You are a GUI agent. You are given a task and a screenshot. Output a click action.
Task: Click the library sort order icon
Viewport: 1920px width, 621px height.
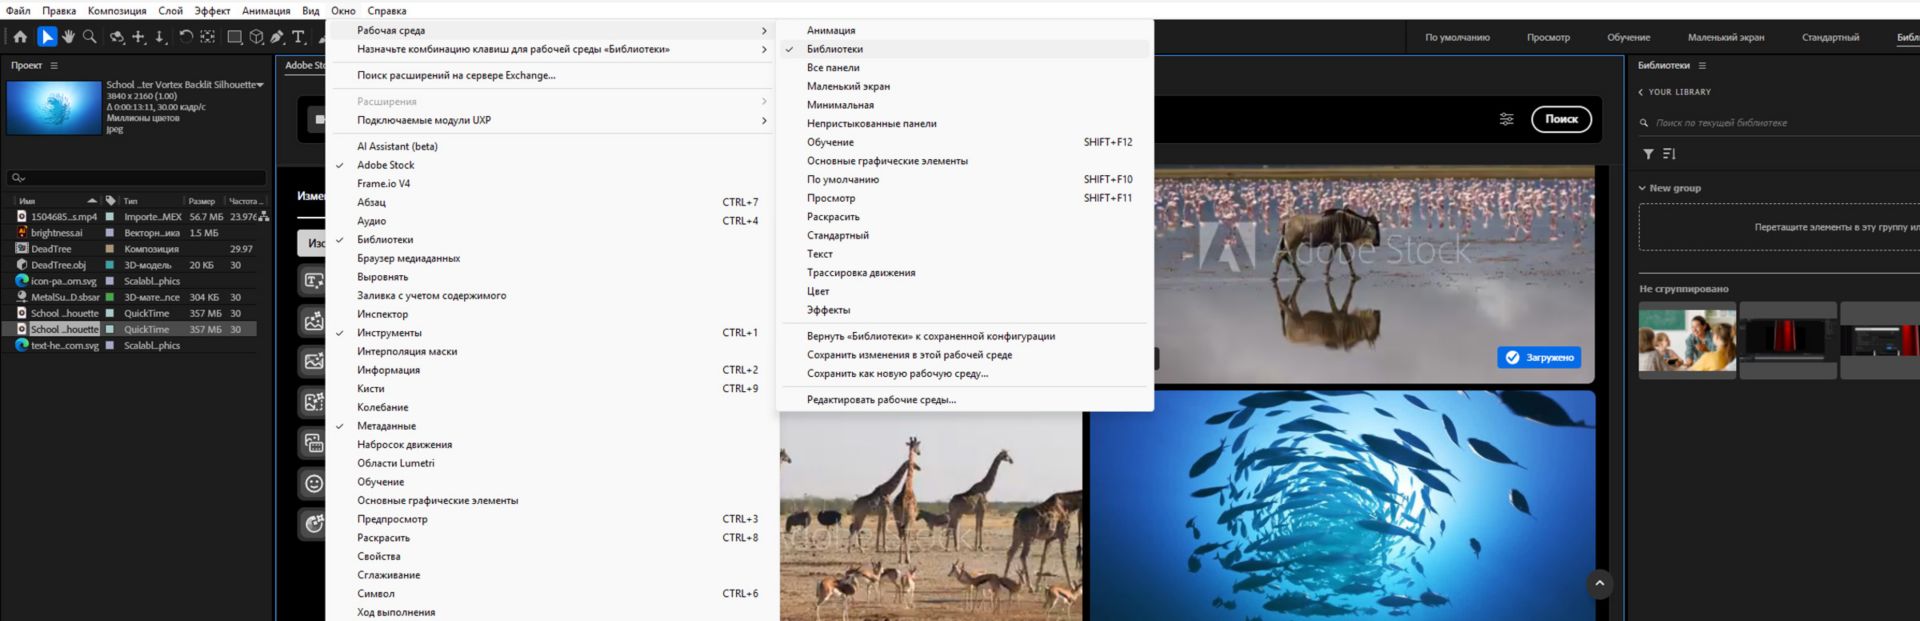tap(1669, 154)
